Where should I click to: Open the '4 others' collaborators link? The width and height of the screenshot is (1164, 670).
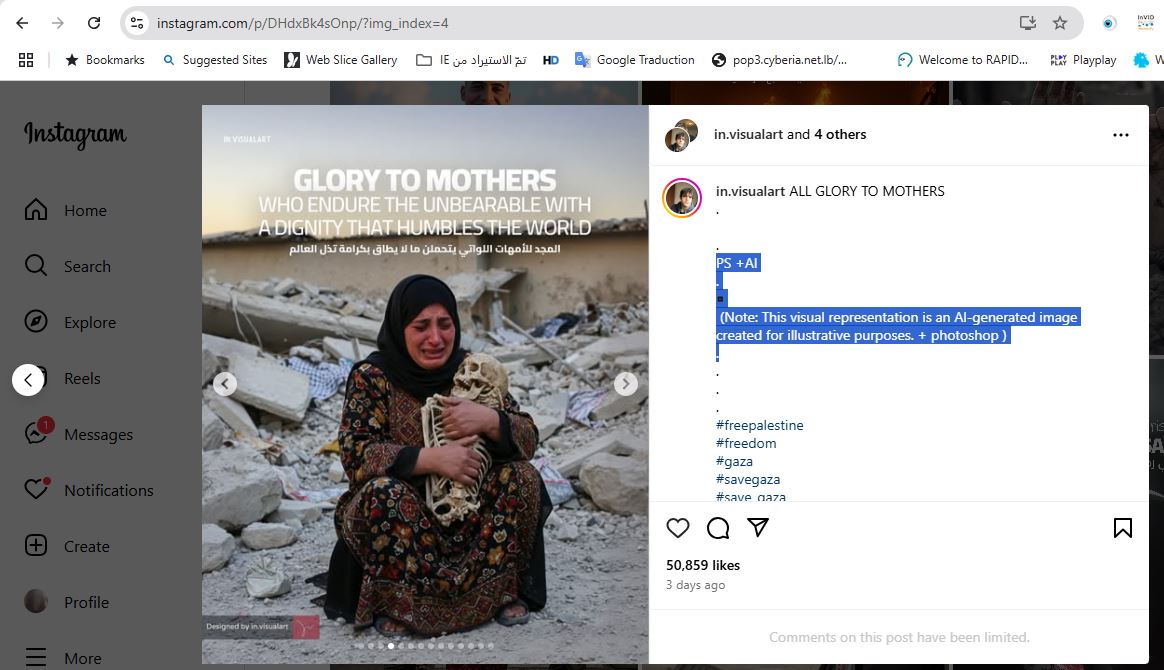(x=840, y=134)
